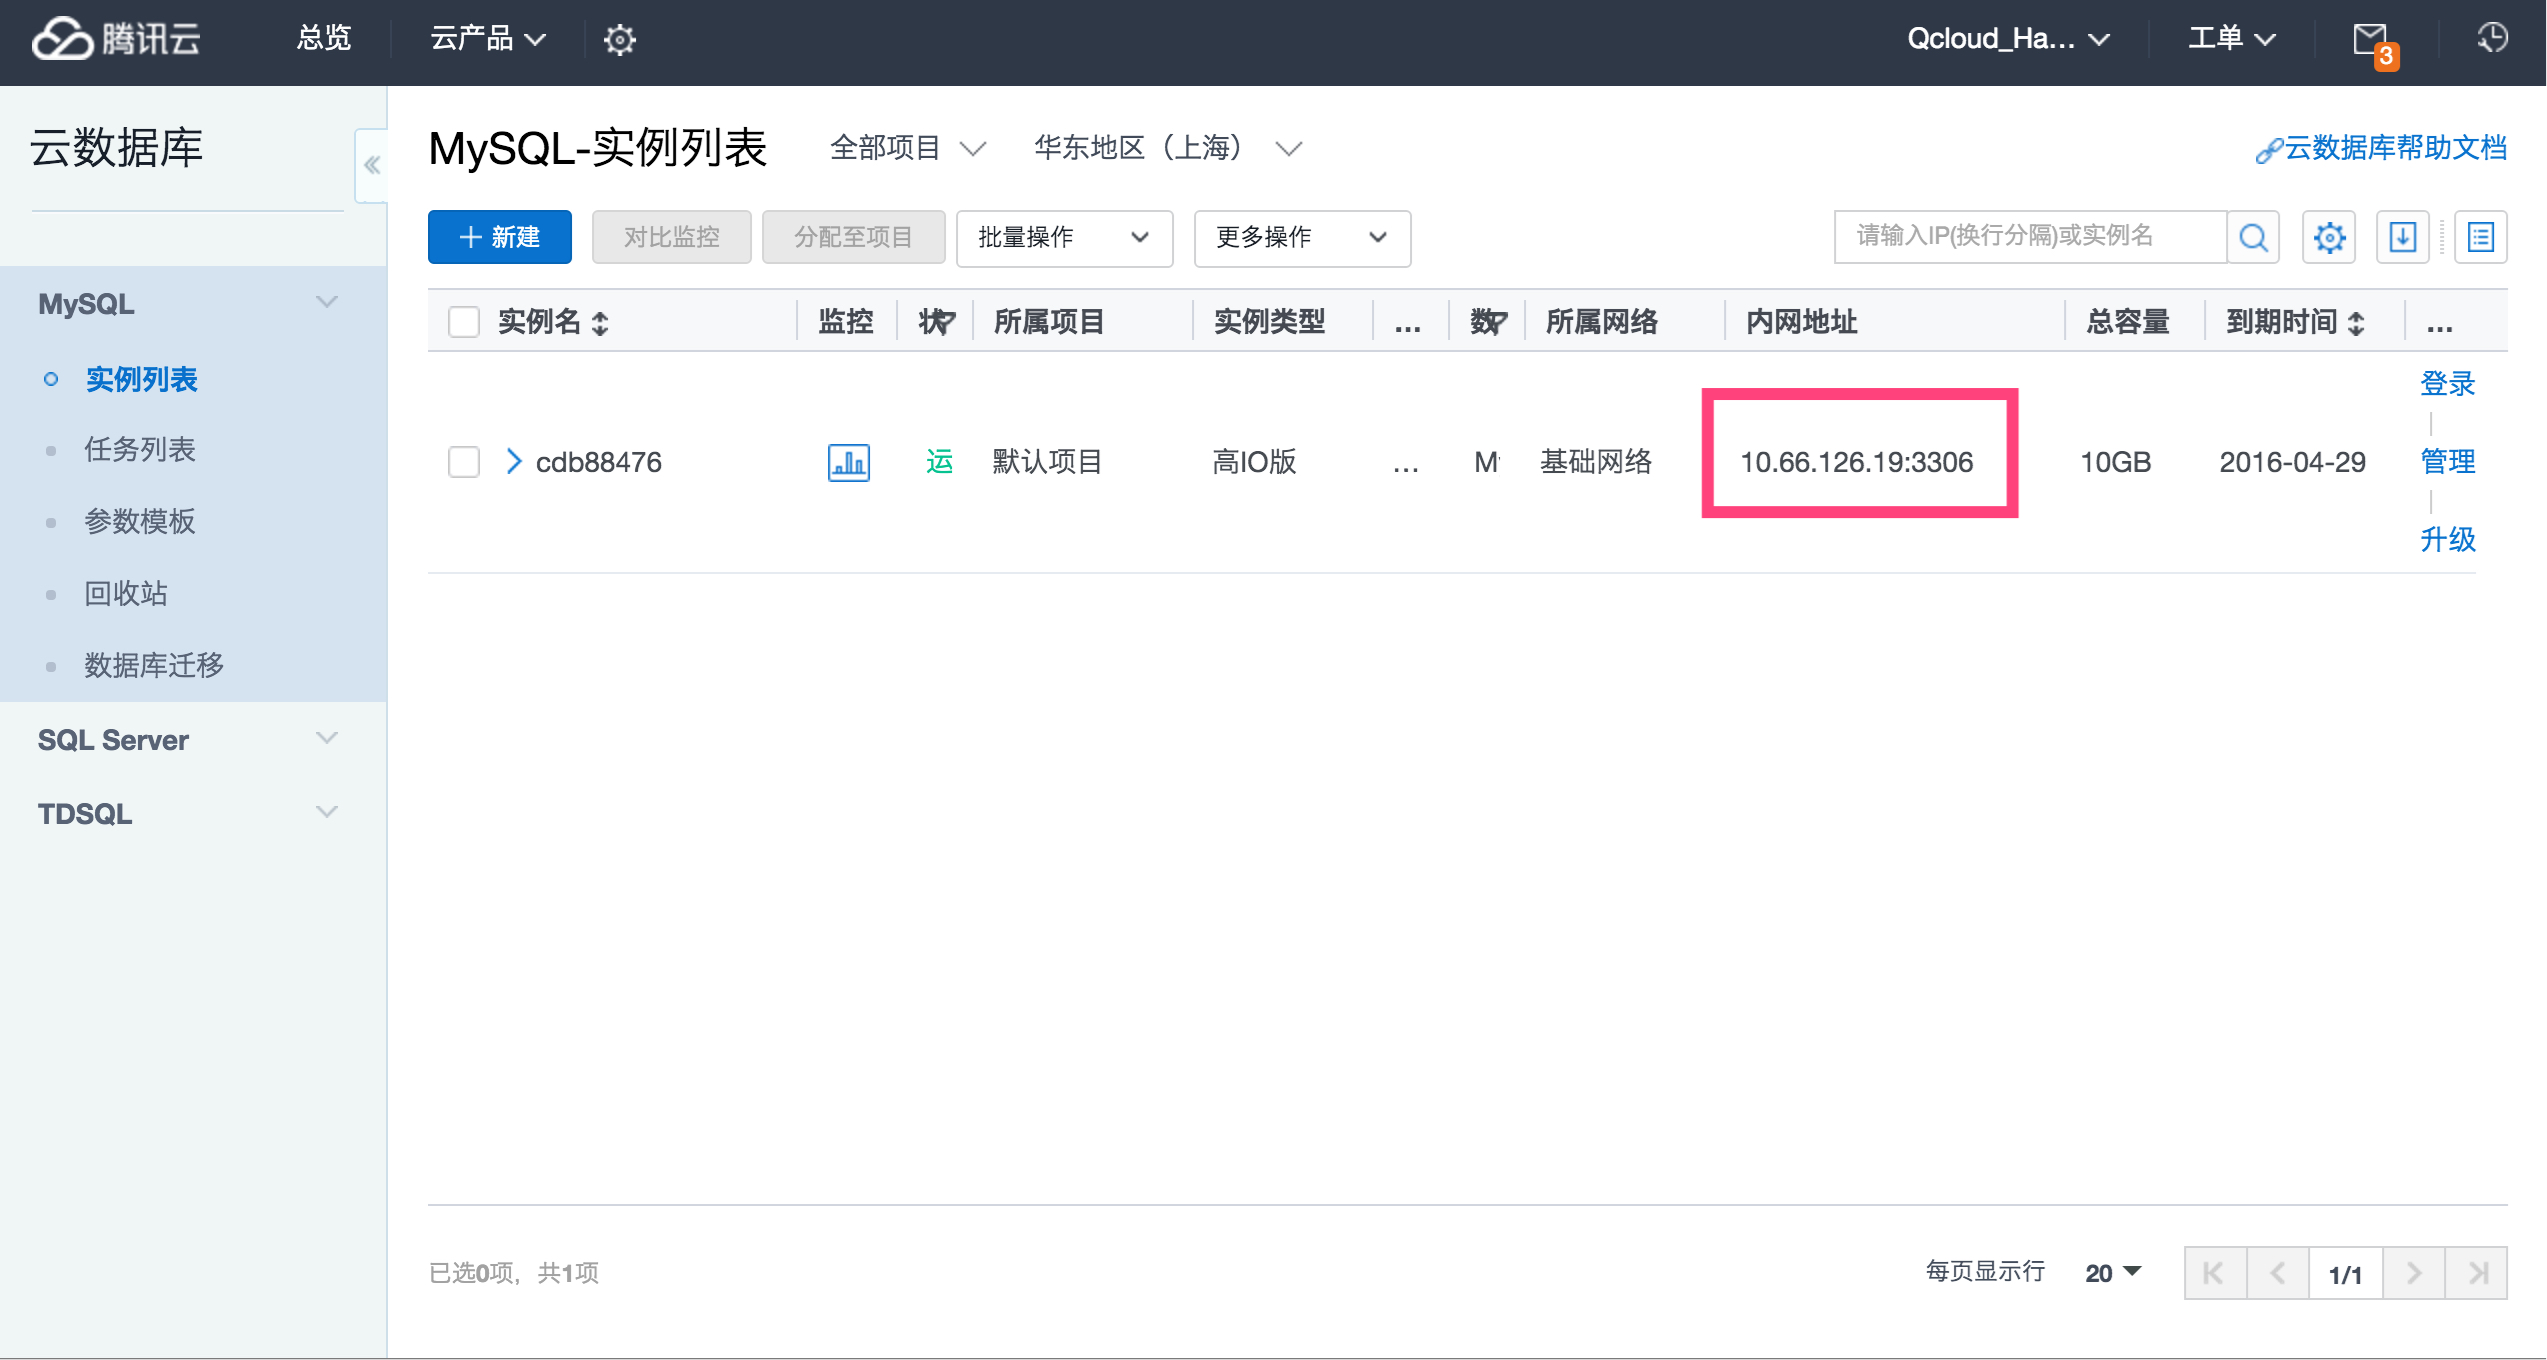Click the 2016-04-29 expiration date
This screenshot has width=2547, height=1360.
2292,462
